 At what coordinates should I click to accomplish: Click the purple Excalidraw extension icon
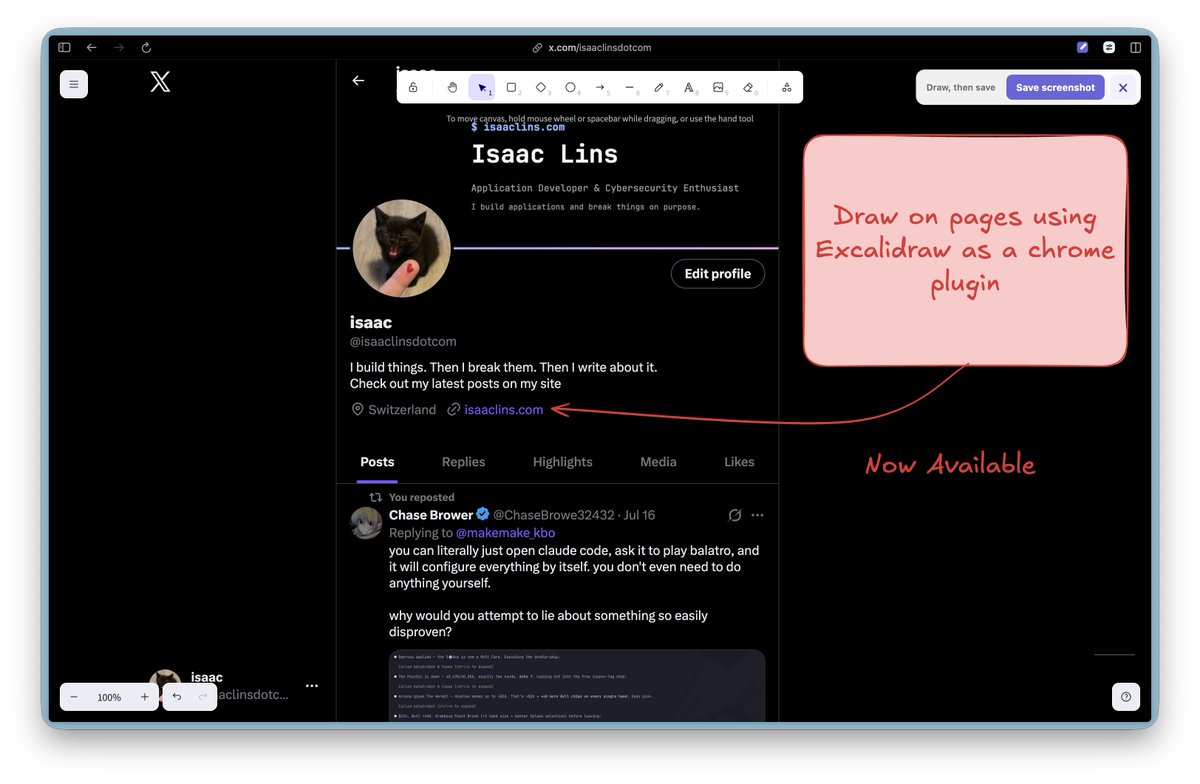click(x=1083, y=47)
